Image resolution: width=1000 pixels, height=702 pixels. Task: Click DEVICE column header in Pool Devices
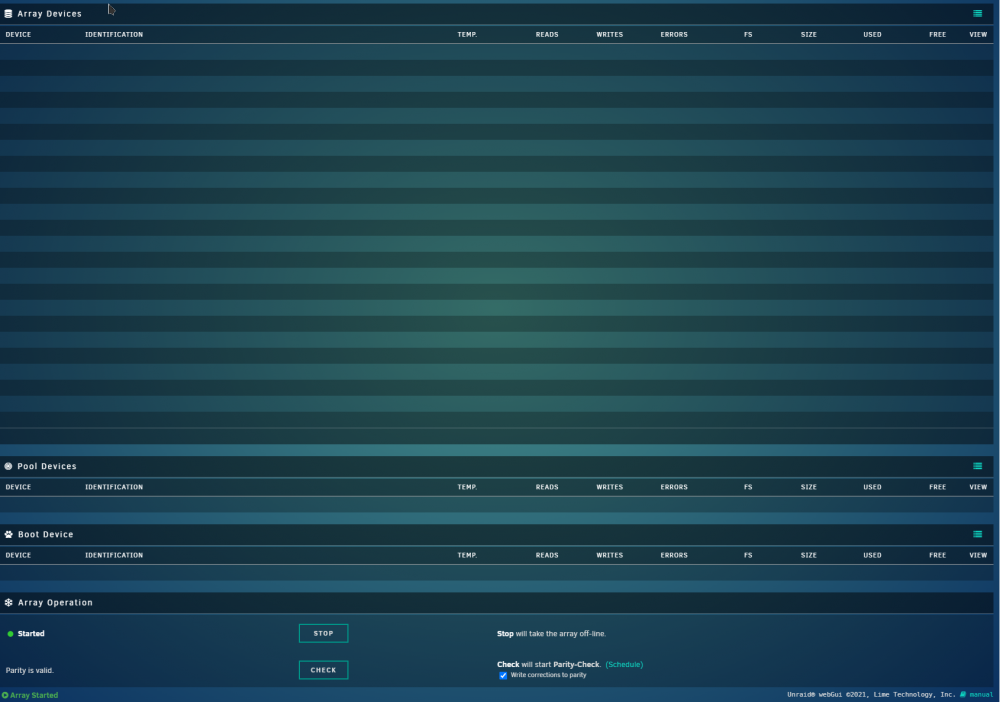18,487
